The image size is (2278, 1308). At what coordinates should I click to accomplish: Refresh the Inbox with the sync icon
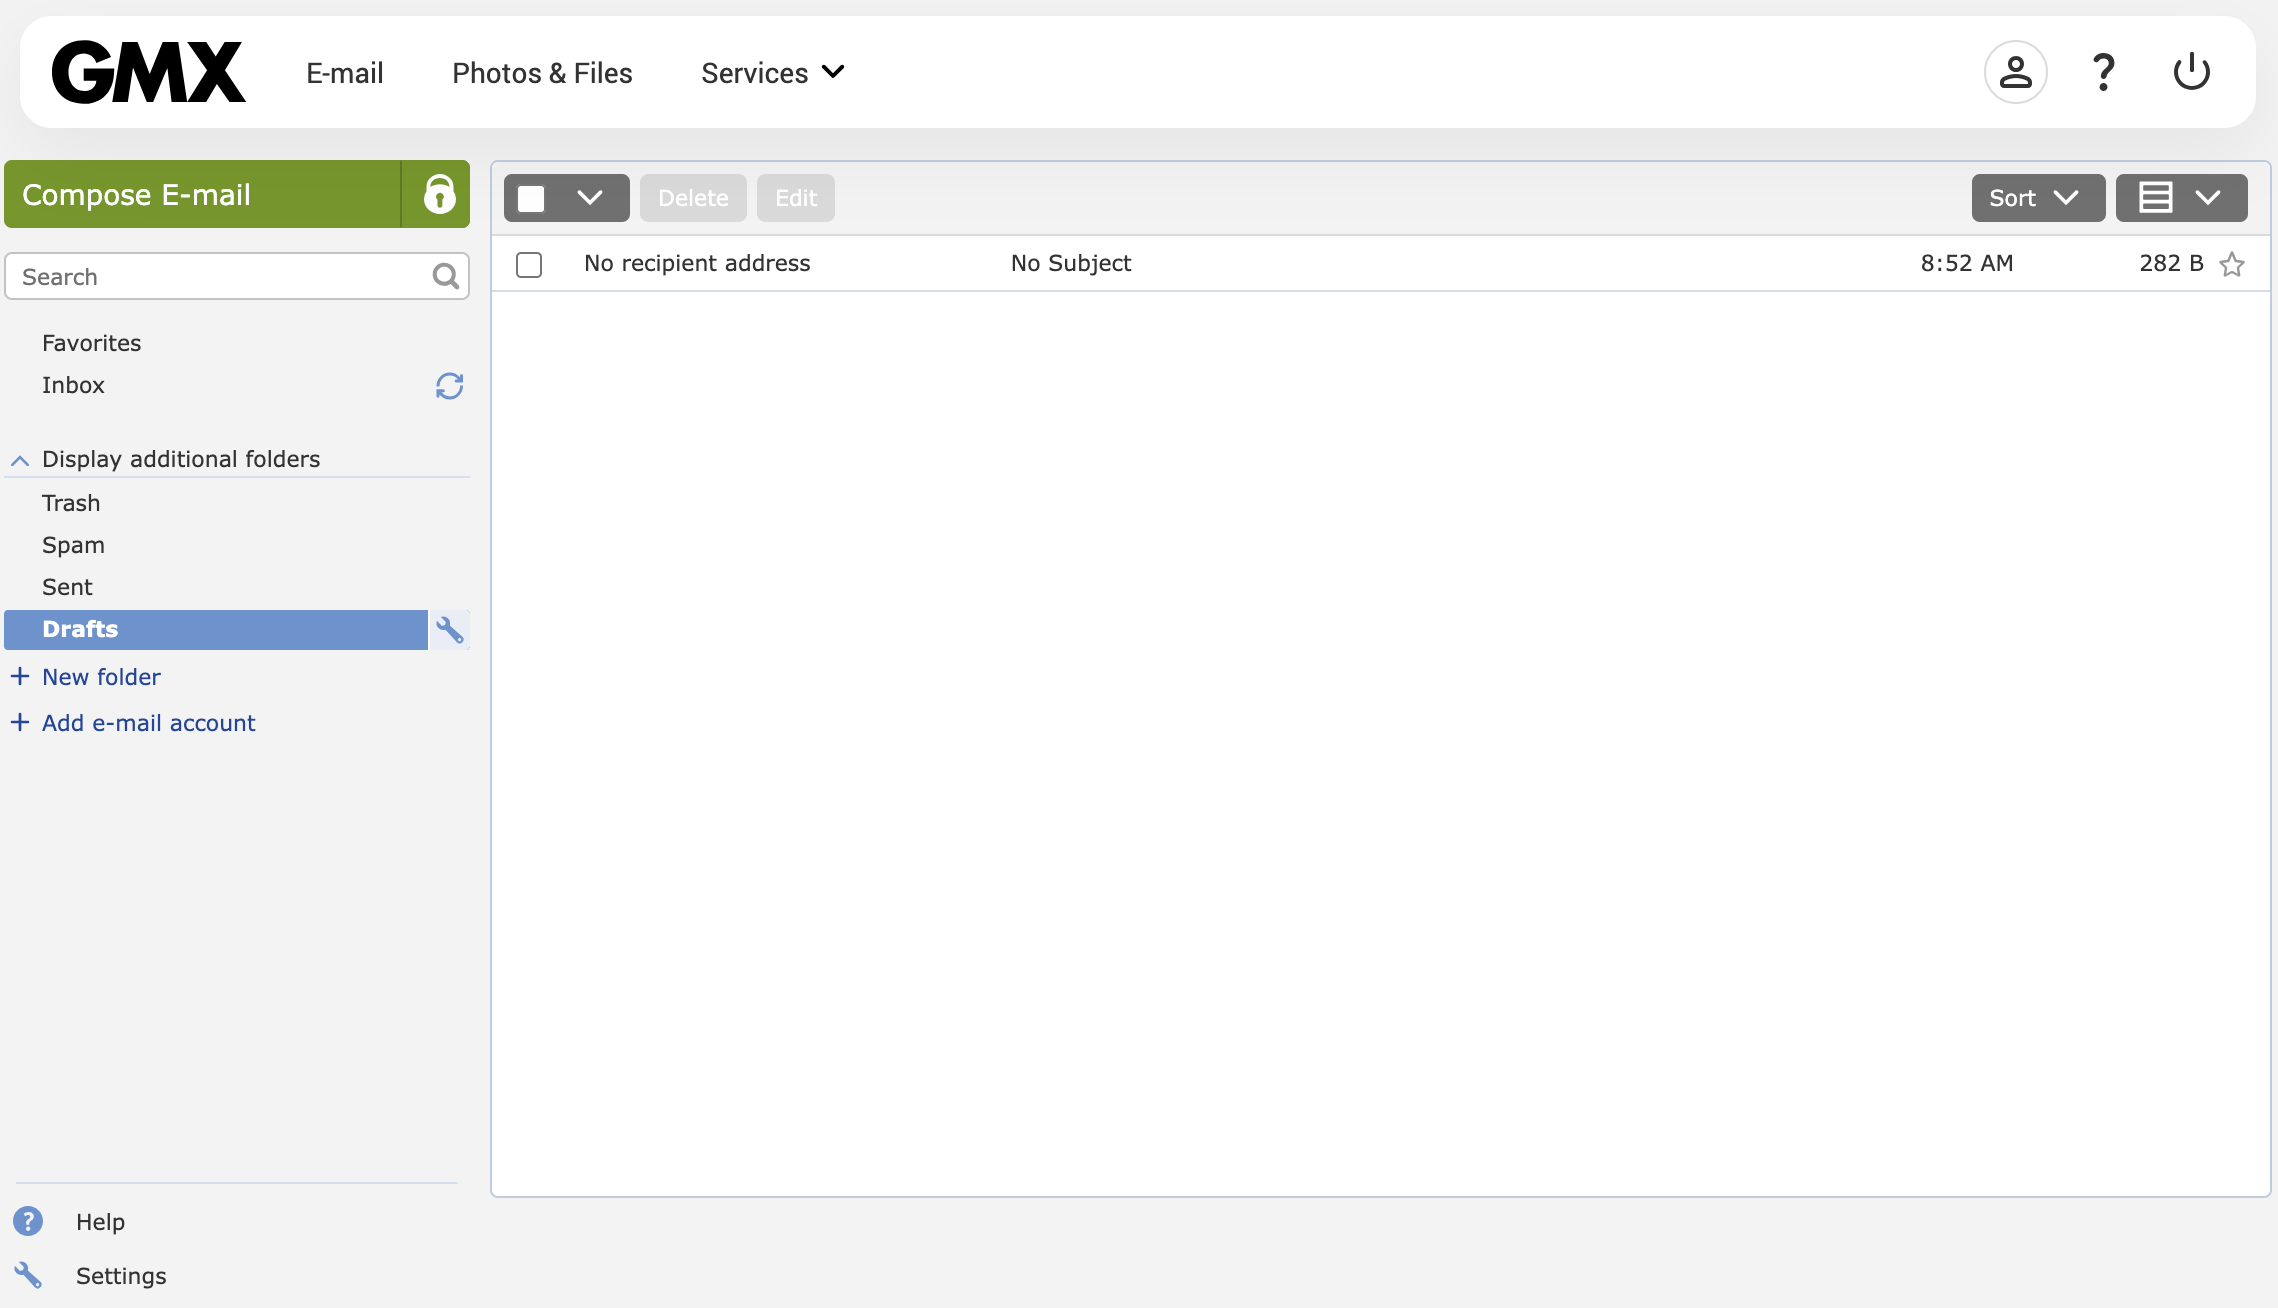point(449,386)
